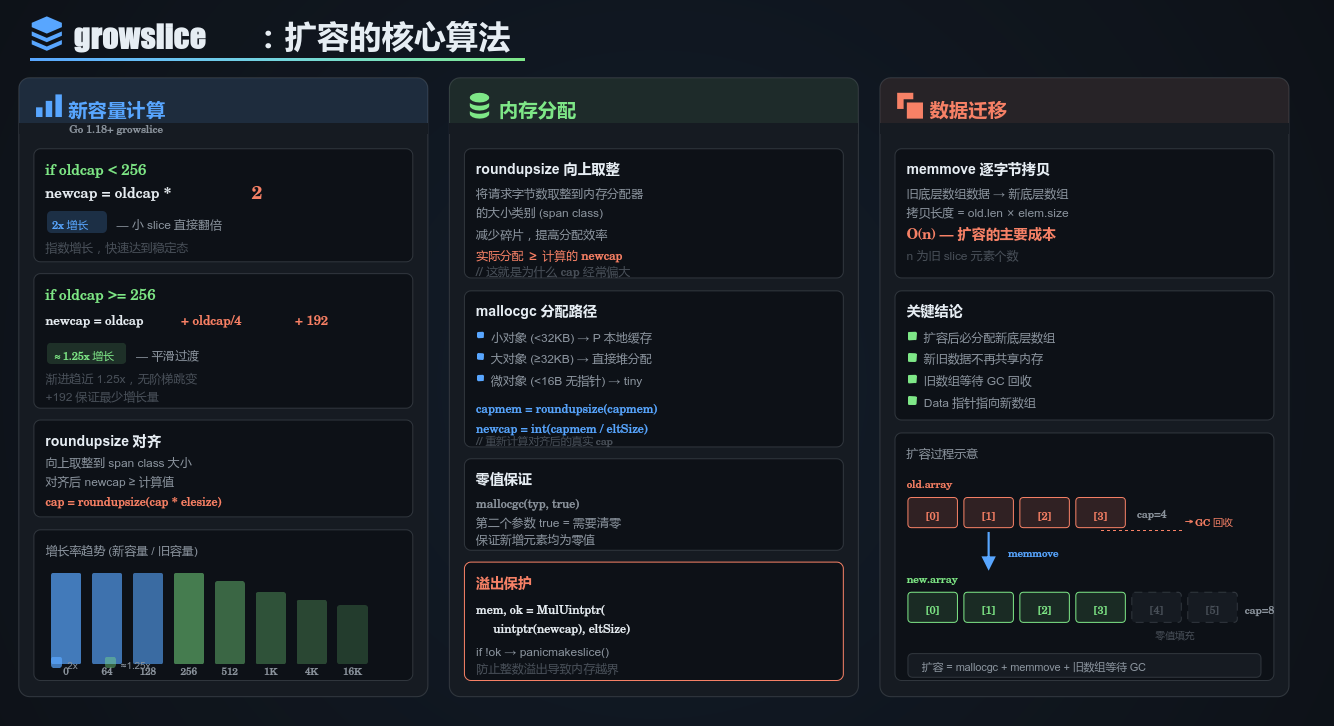Click the 扩容 = mallocgc + memmove summary box

pos(1084,666)
